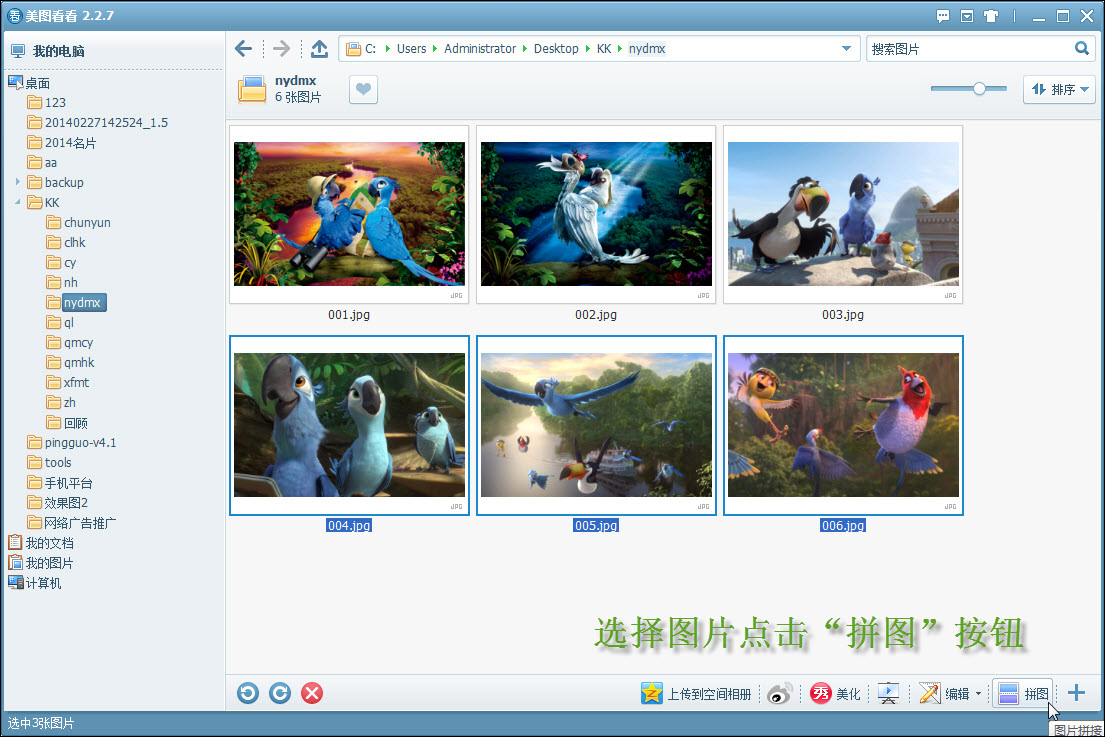Open the skin (shirt) icon
This screenshot has width=1105, height=737.
click(991, 16)
